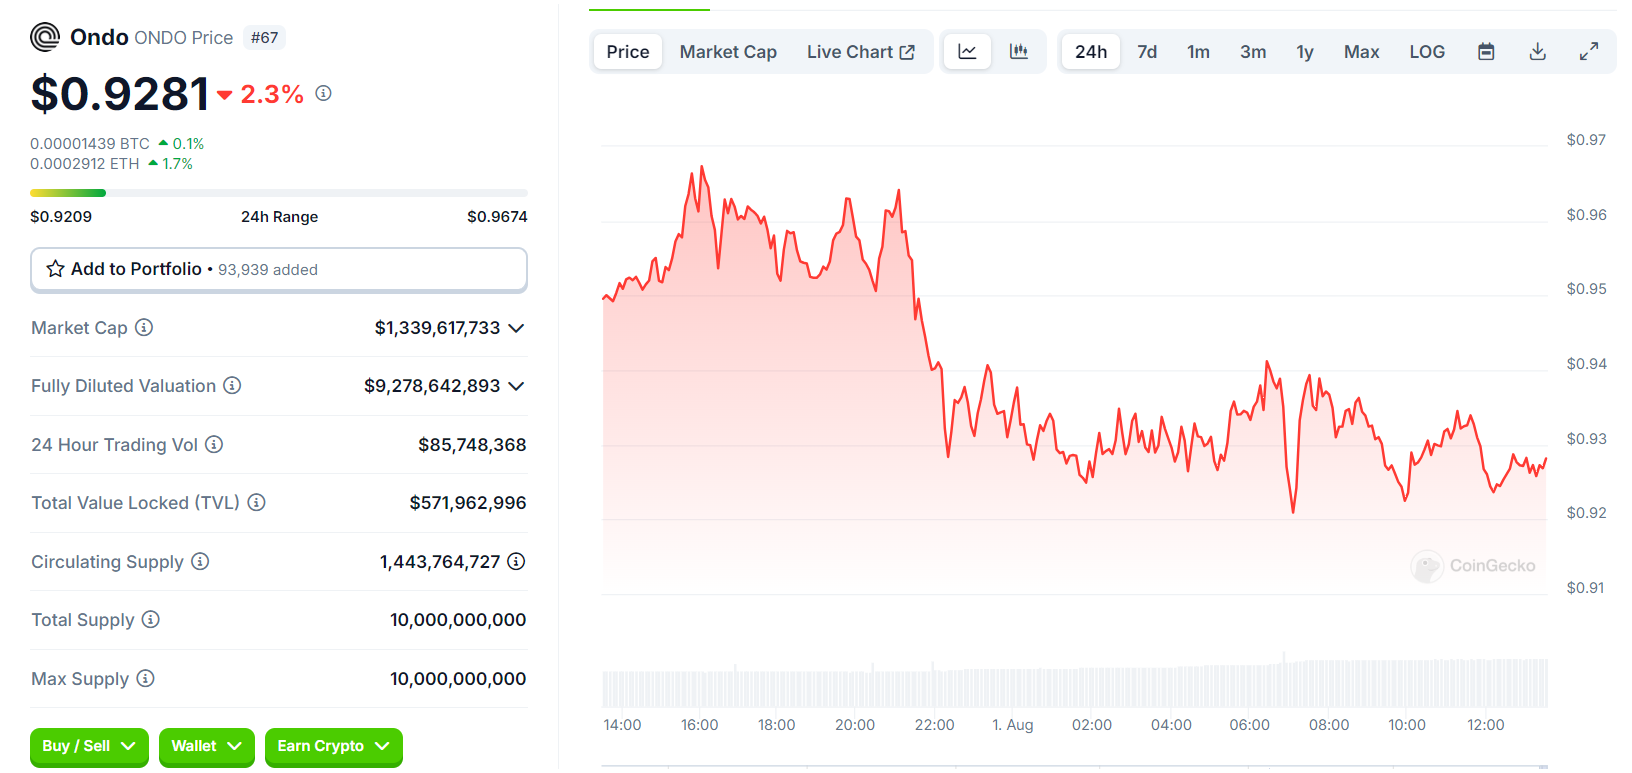Select 7d time range
Image resolution: width=1632 pixels, height=773 pixels.
pos(1147,52)
